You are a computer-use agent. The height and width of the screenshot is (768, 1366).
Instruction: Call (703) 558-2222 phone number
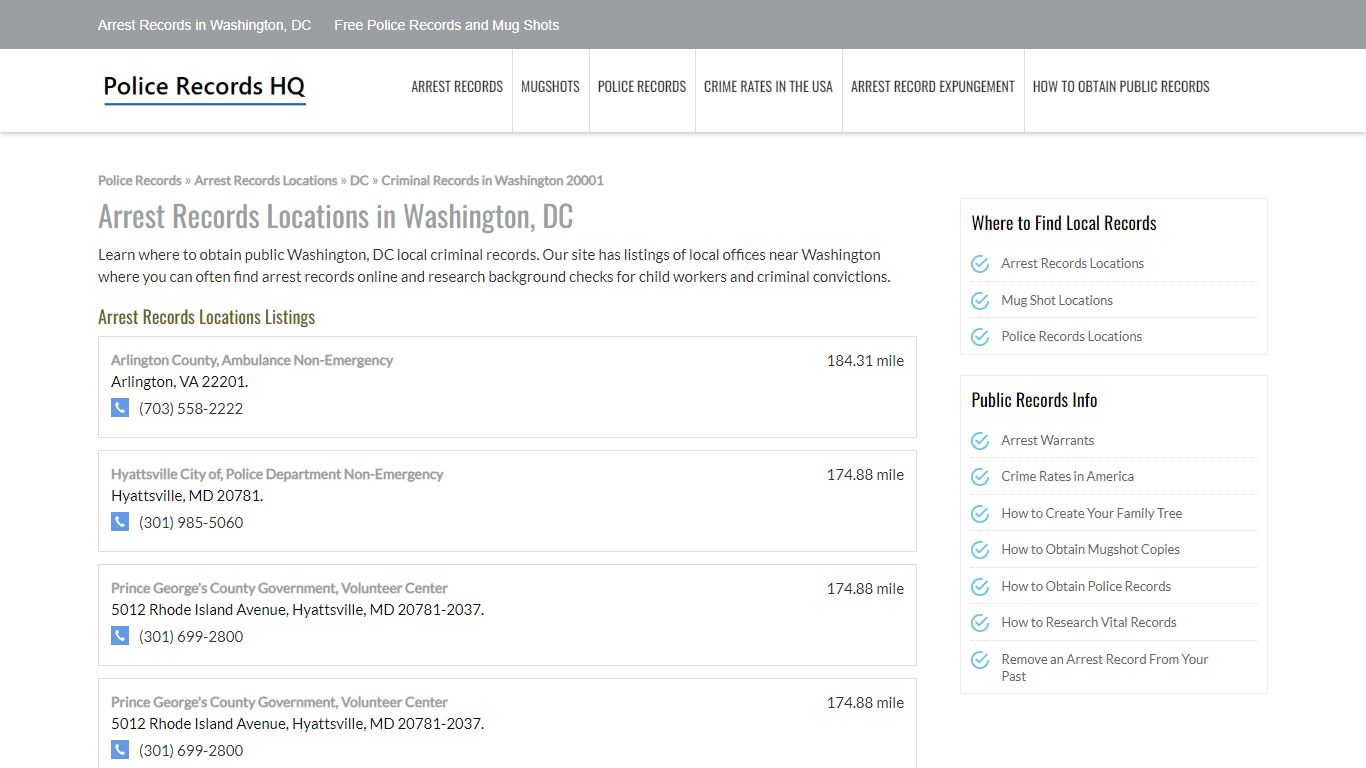point(191,408)
